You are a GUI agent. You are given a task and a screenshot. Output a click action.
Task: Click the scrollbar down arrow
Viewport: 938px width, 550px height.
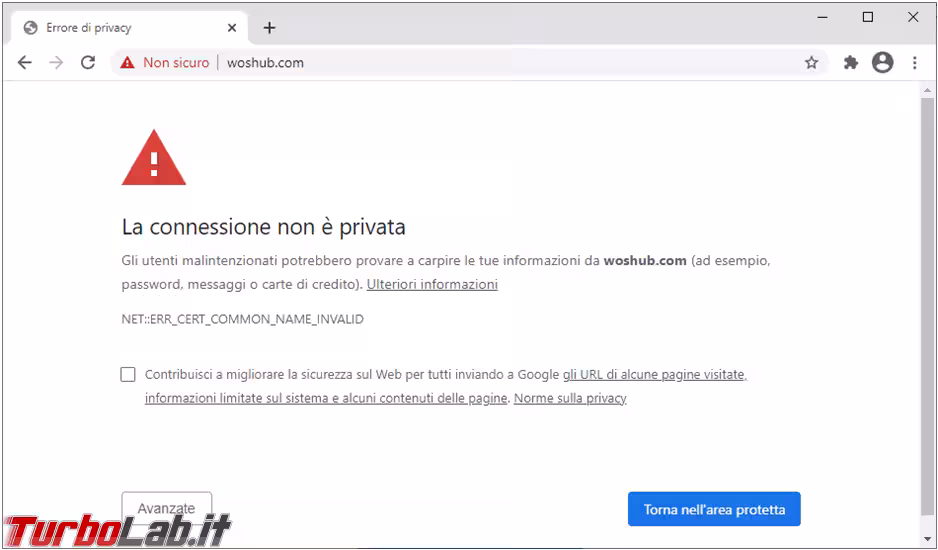tap(927, 540)
